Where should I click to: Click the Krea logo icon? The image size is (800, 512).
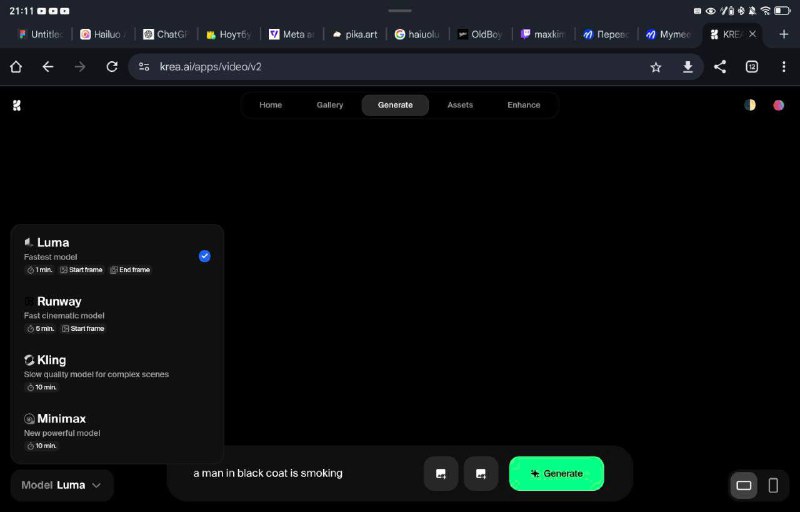pos(17,105)
